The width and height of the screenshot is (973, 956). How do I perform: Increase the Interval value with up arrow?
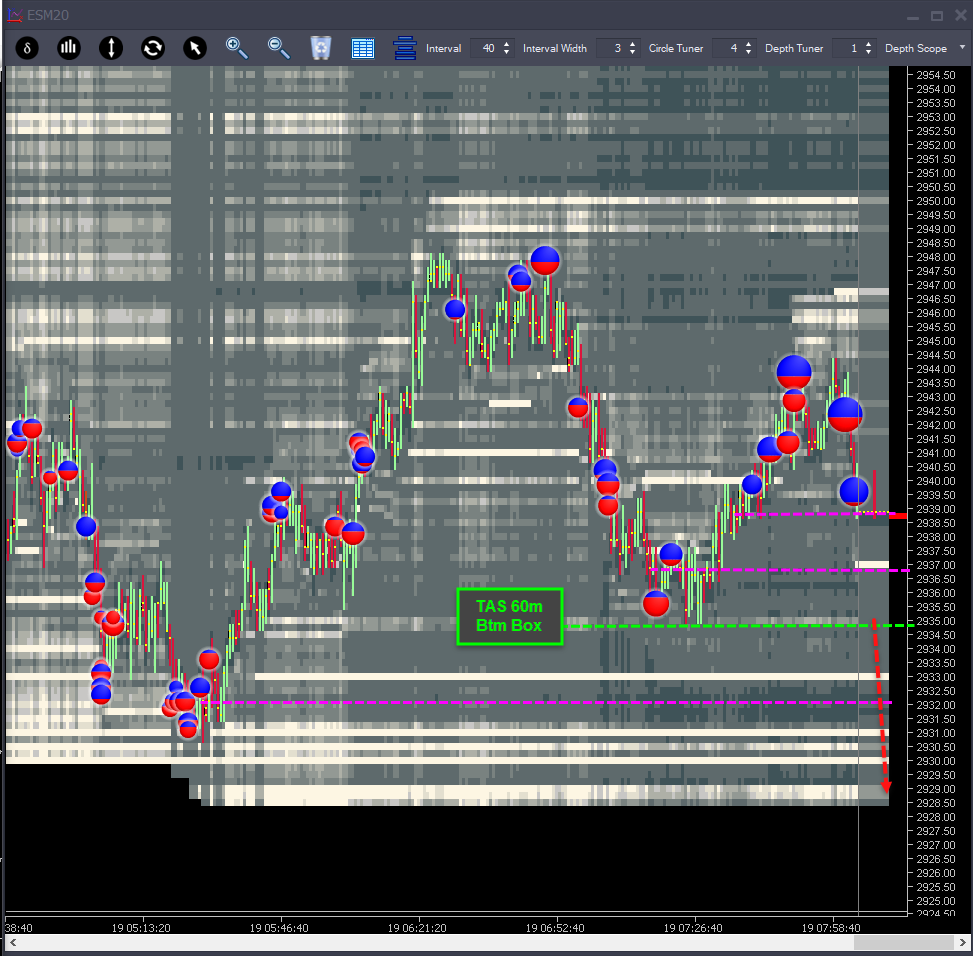tap(506, 44)
